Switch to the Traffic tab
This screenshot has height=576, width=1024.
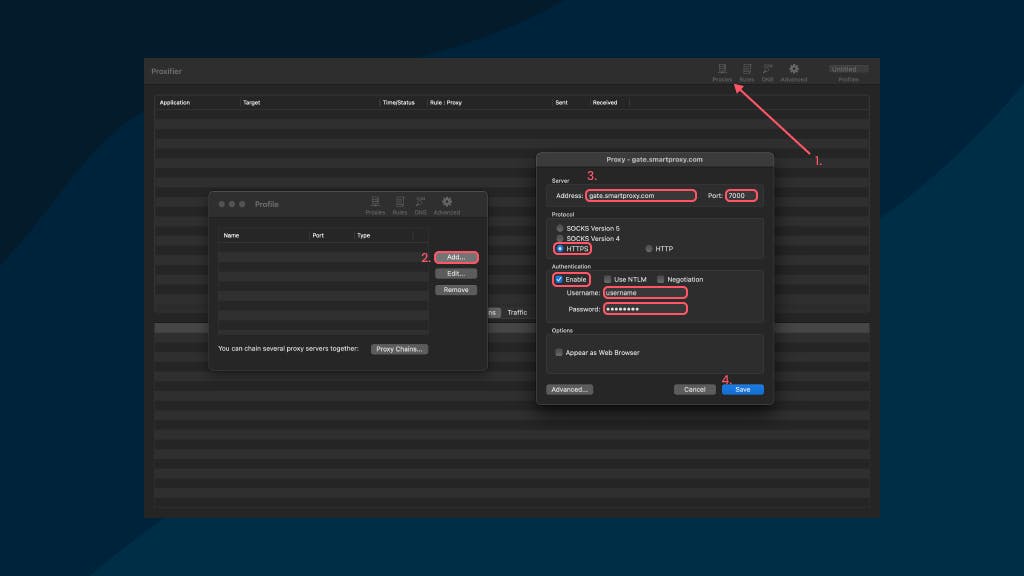(517, 313)
